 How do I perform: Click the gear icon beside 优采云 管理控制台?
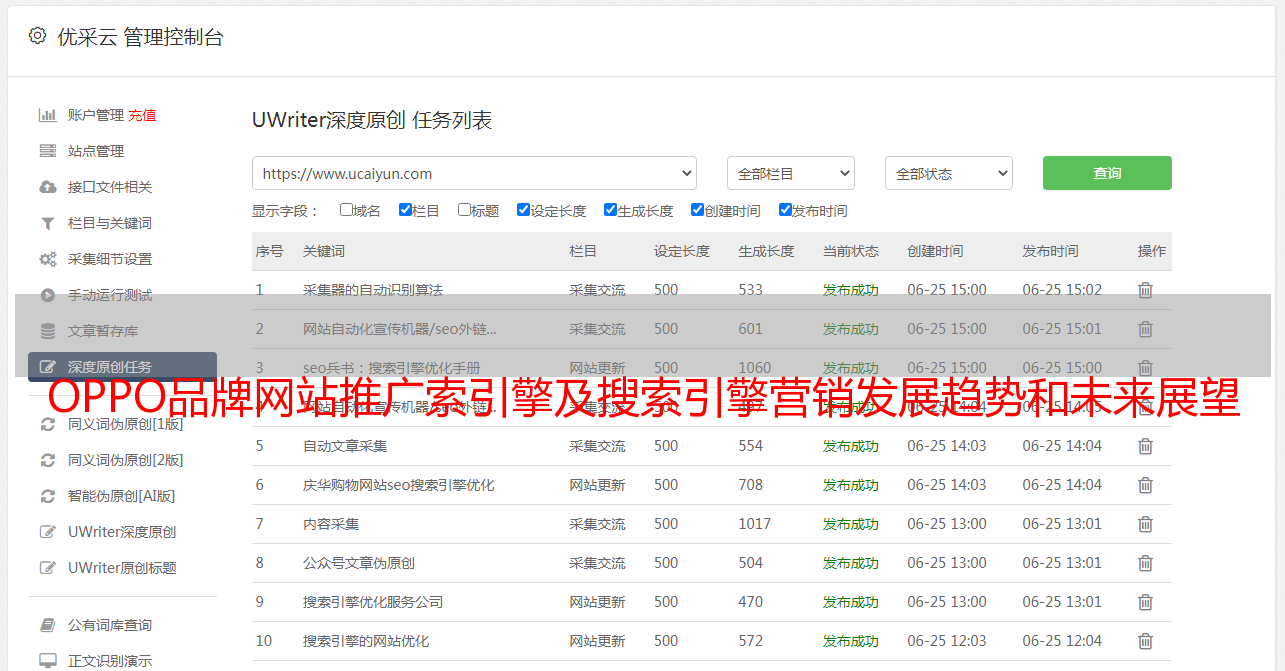37,36
